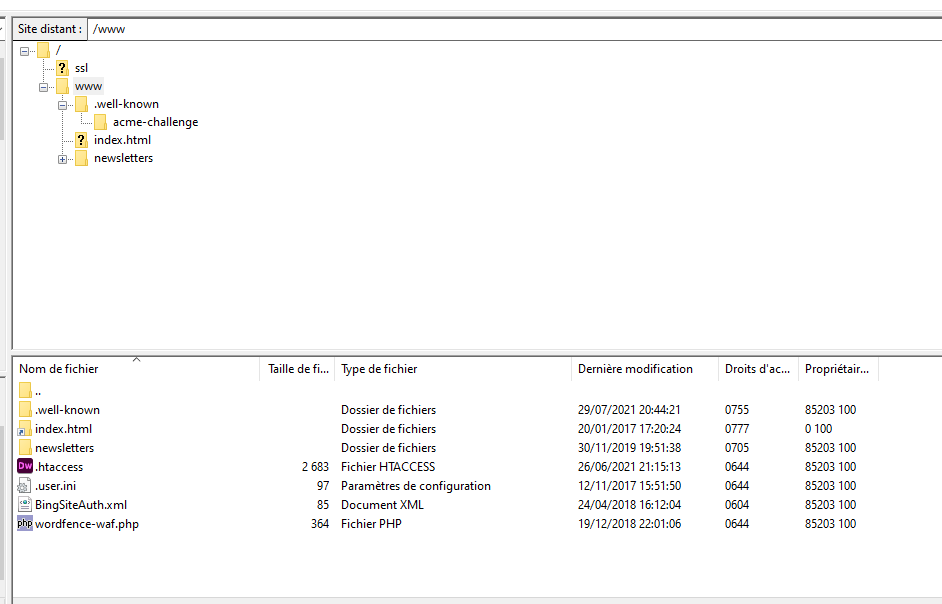Select the .well-known folder in file list
The width and height of the screenshot is (942, 604).
pyautogui.click(x=67, y=410)
